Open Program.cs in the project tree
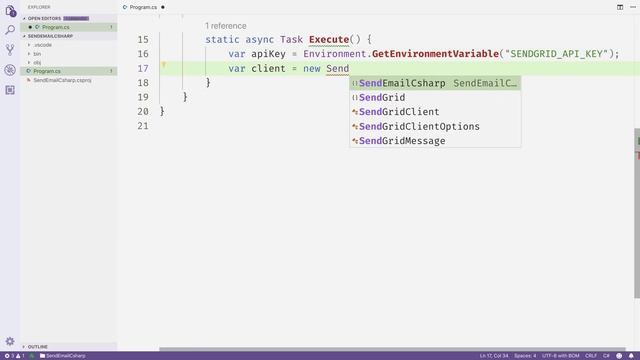640x360 pixels. click(69, 71)
